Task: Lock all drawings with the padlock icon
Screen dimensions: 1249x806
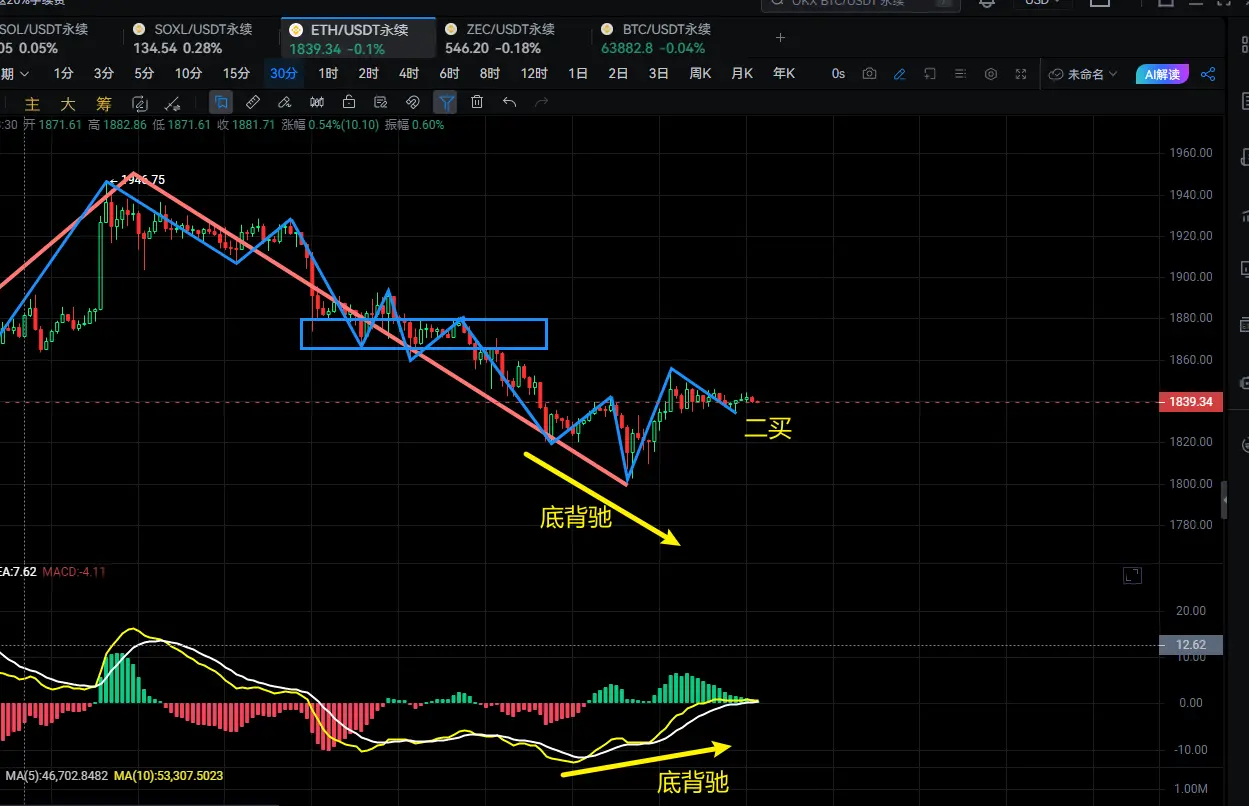Action: 349,102
